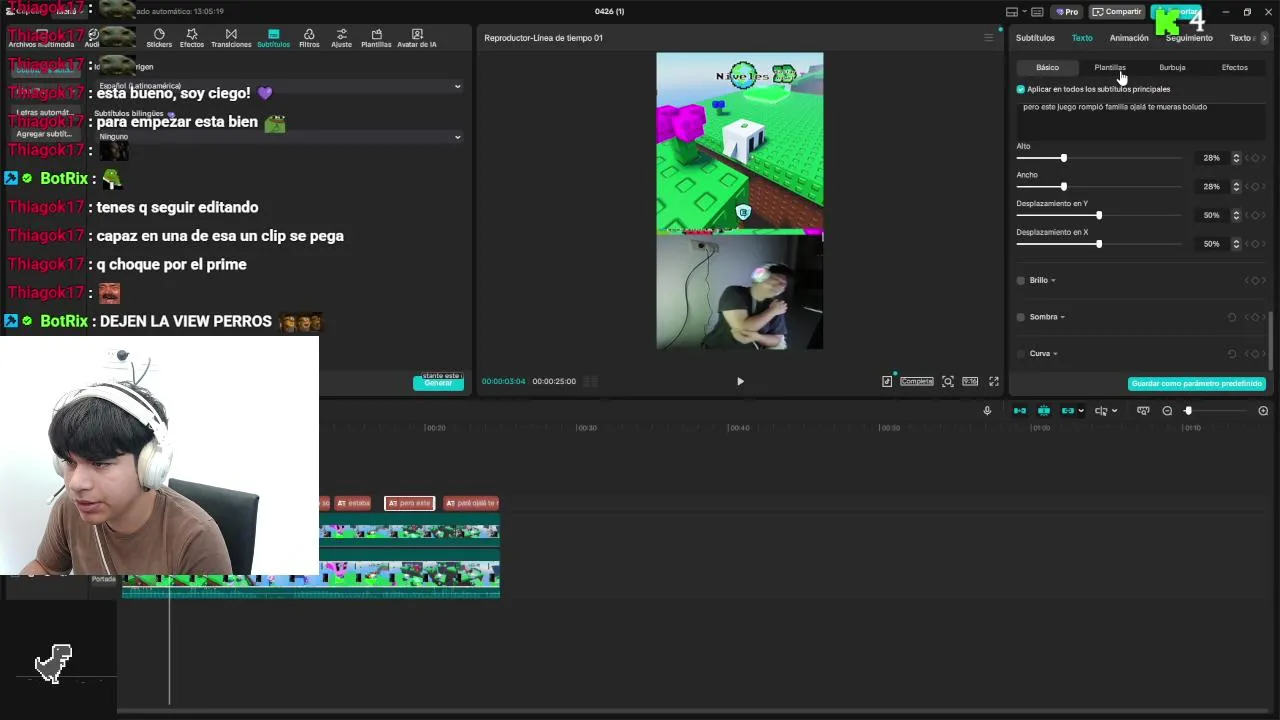Open the layout switcher icon in title bar
1280x720 pixels.
1013,12
